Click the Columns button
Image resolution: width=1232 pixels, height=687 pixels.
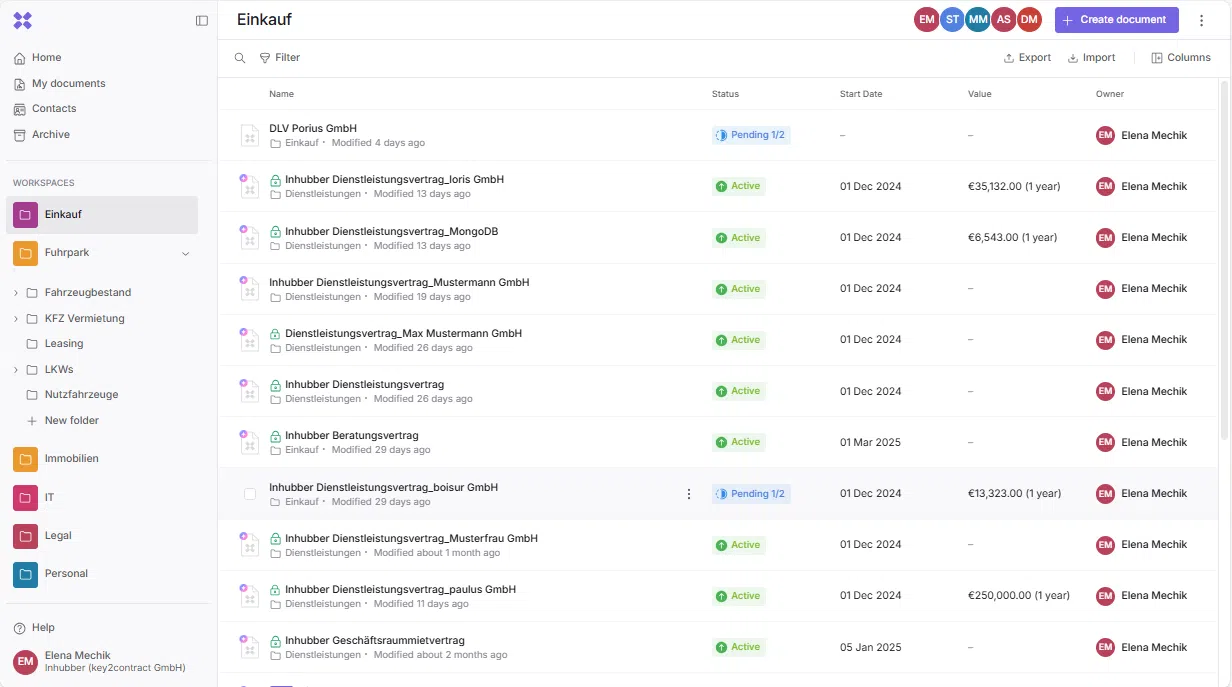(1181, 58)
